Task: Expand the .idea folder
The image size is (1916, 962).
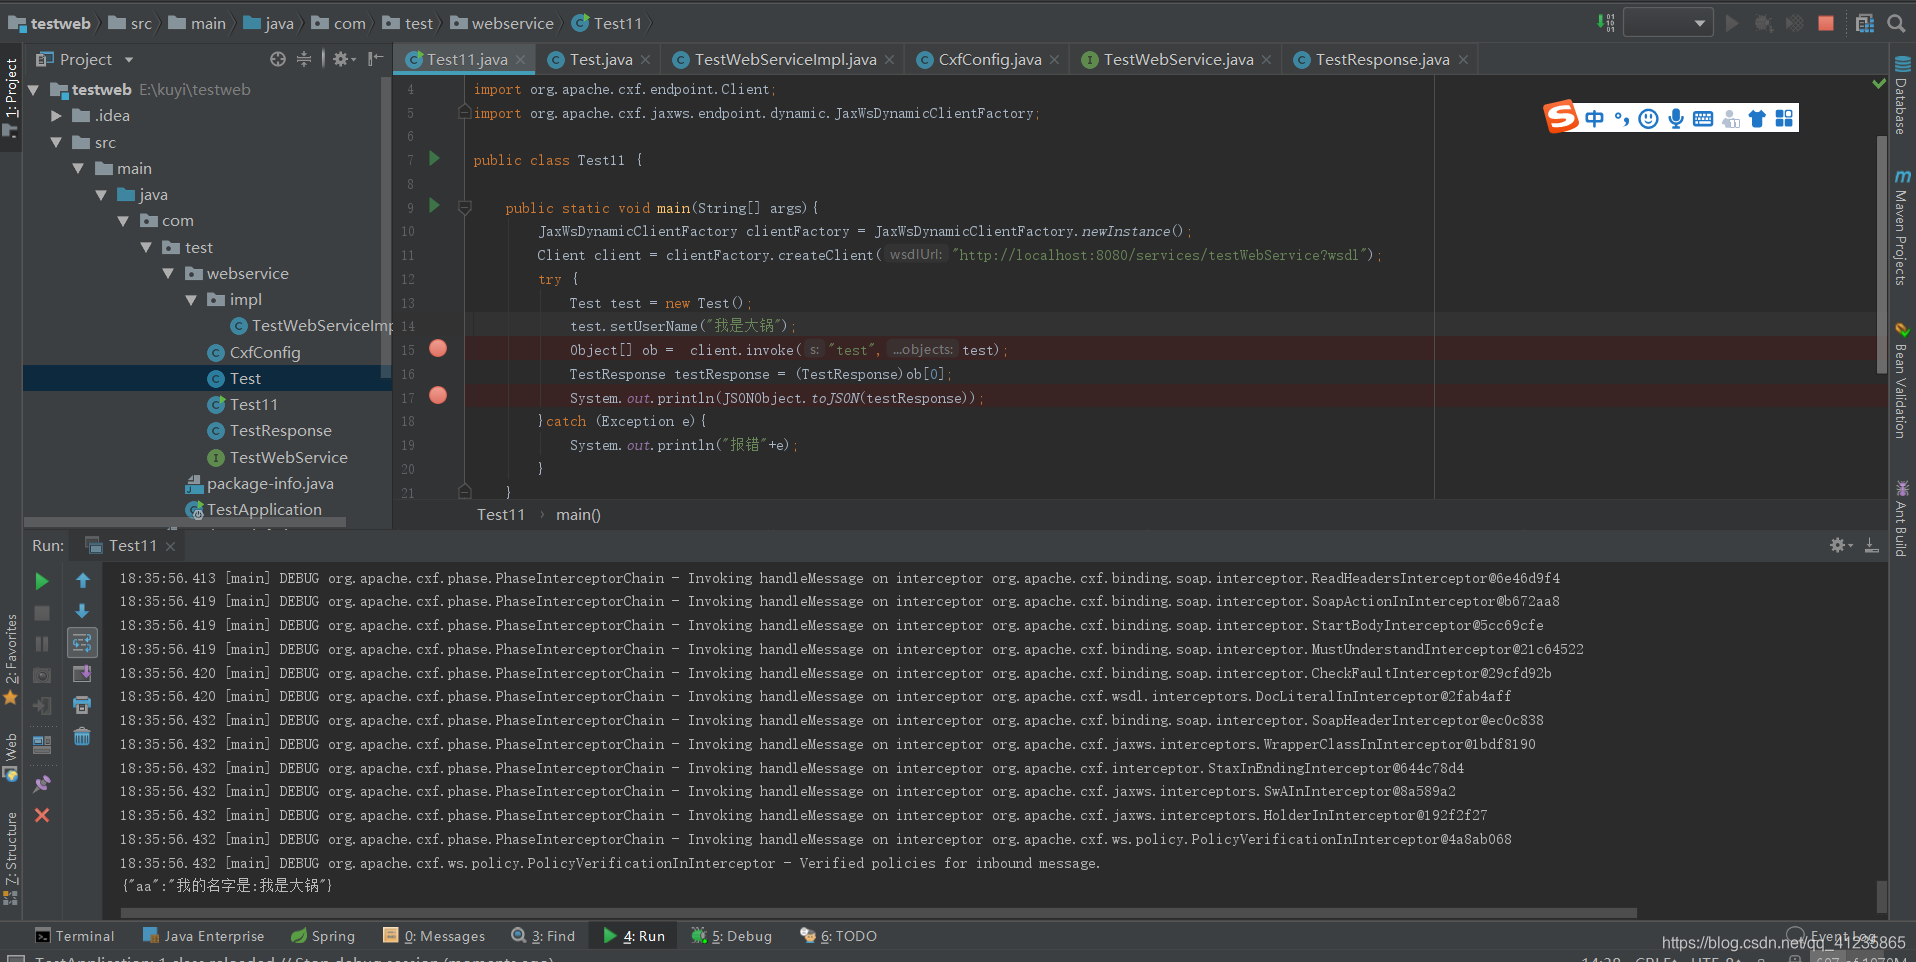Action: [57, 116]
